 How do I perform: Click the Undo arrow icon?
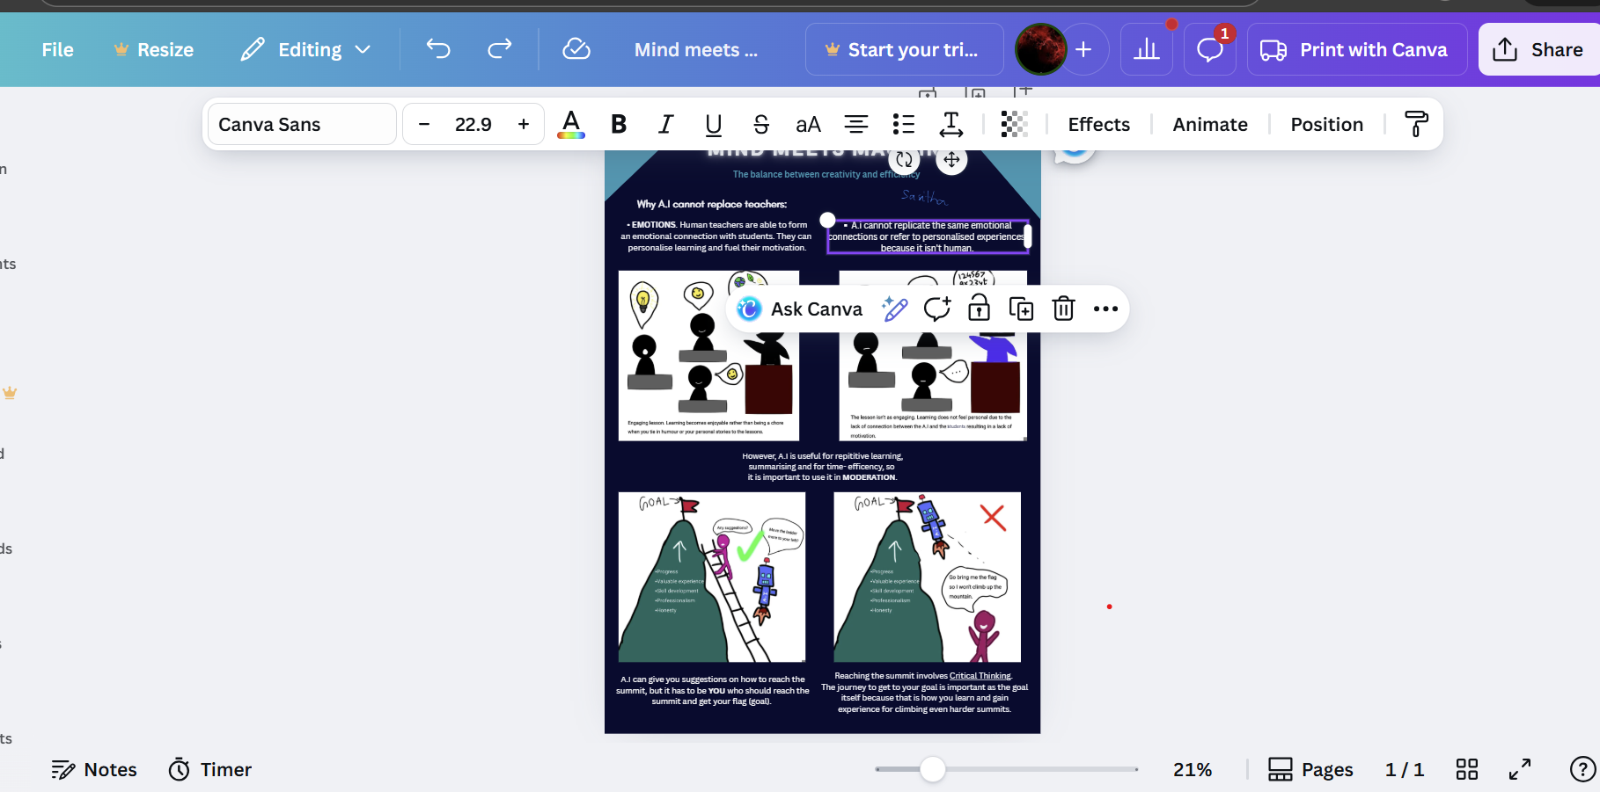(438, 49)
